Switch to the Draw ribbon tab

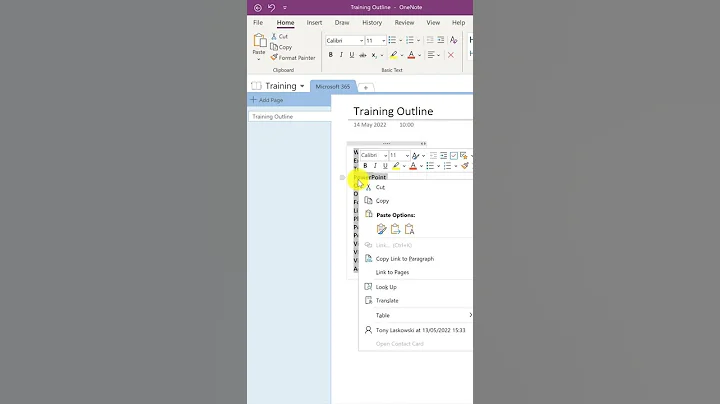pyautogui.click(x=342, y=22)
